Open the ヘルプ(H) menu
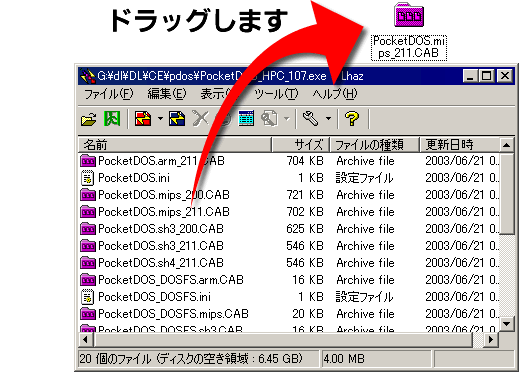Screen dimensions: 519x372 335,94
